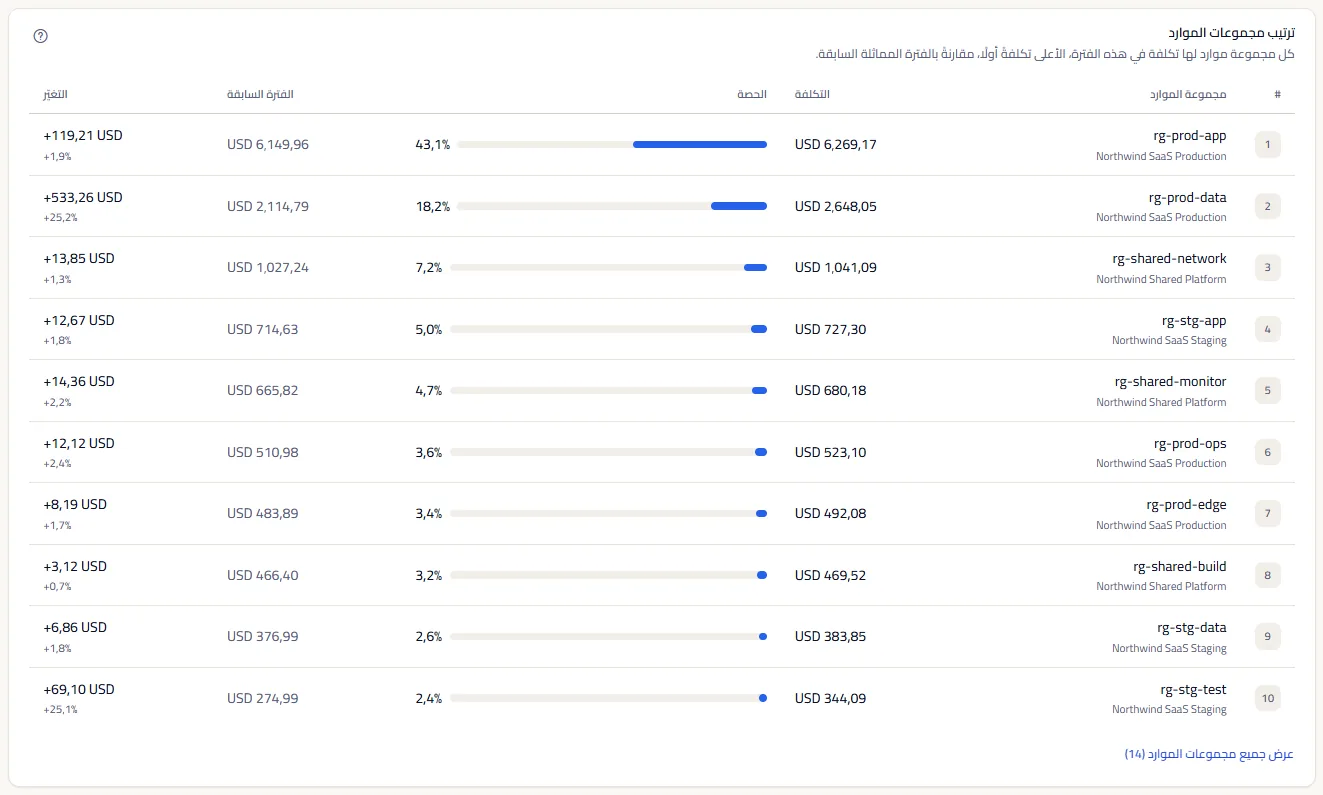Select the rg-prod-data resource group name
Viewport: 1323px width, 795px height.
[1187, 197]
